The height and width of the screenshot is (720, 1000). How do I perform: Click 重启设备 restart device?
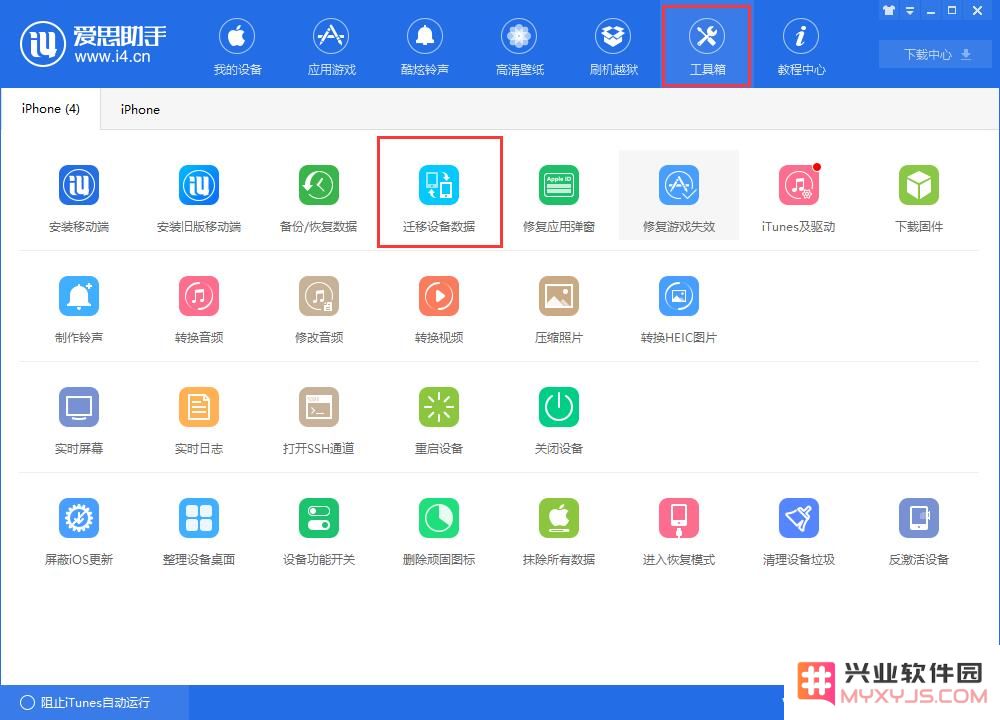(x=439, y=421)
